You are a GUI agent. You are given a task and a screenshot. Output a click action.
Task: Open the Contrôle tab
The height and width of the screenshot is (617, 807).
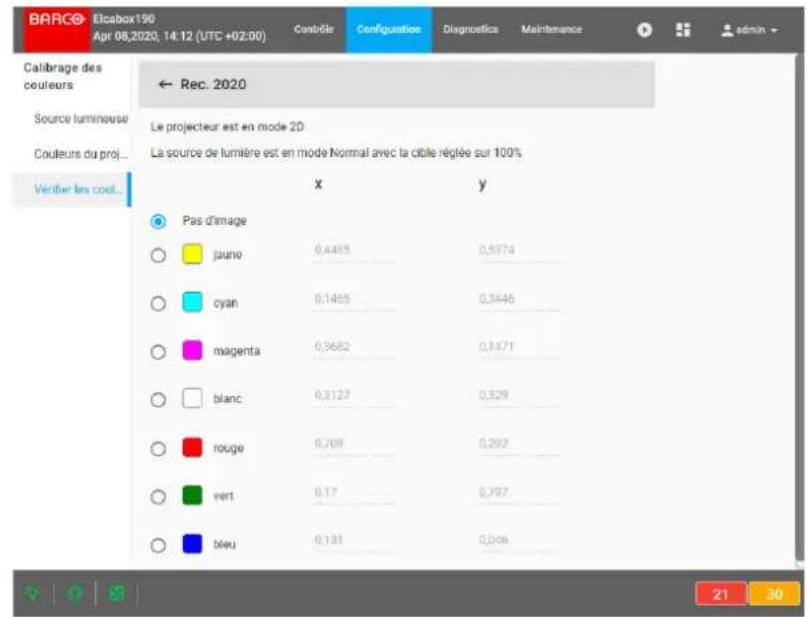313,29
